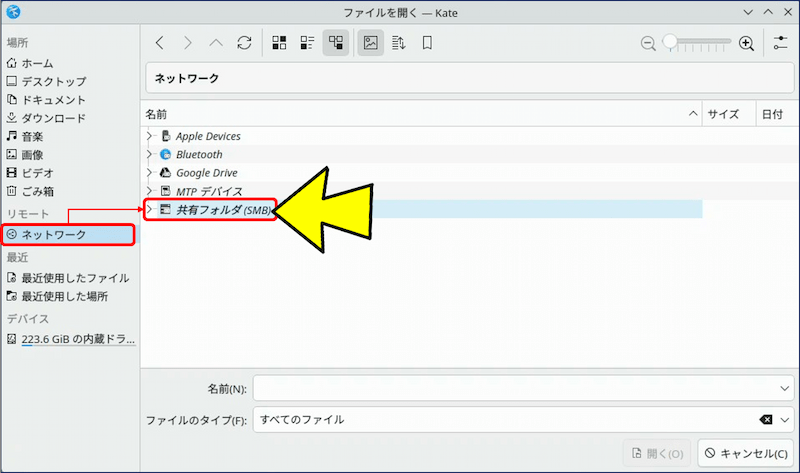Select ネットワーク under リモート
Screen dimensions: 800x473
(68, 235)
